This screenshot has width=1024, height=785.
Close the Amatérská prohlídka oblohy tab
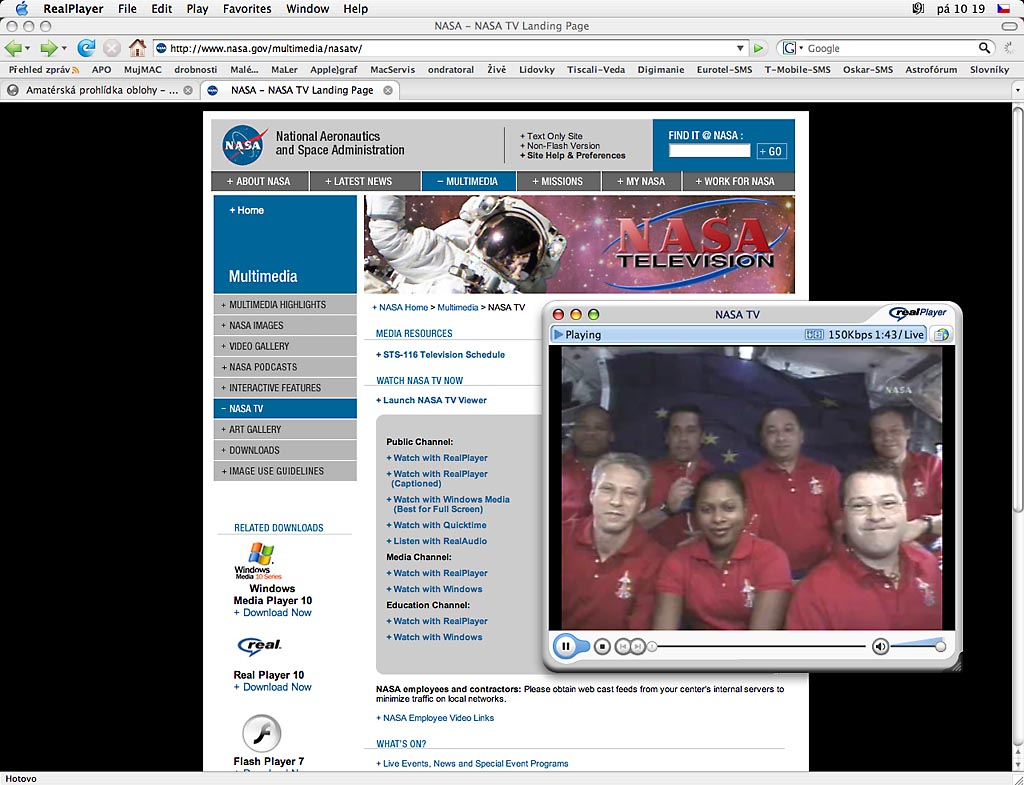coord(188,90)
